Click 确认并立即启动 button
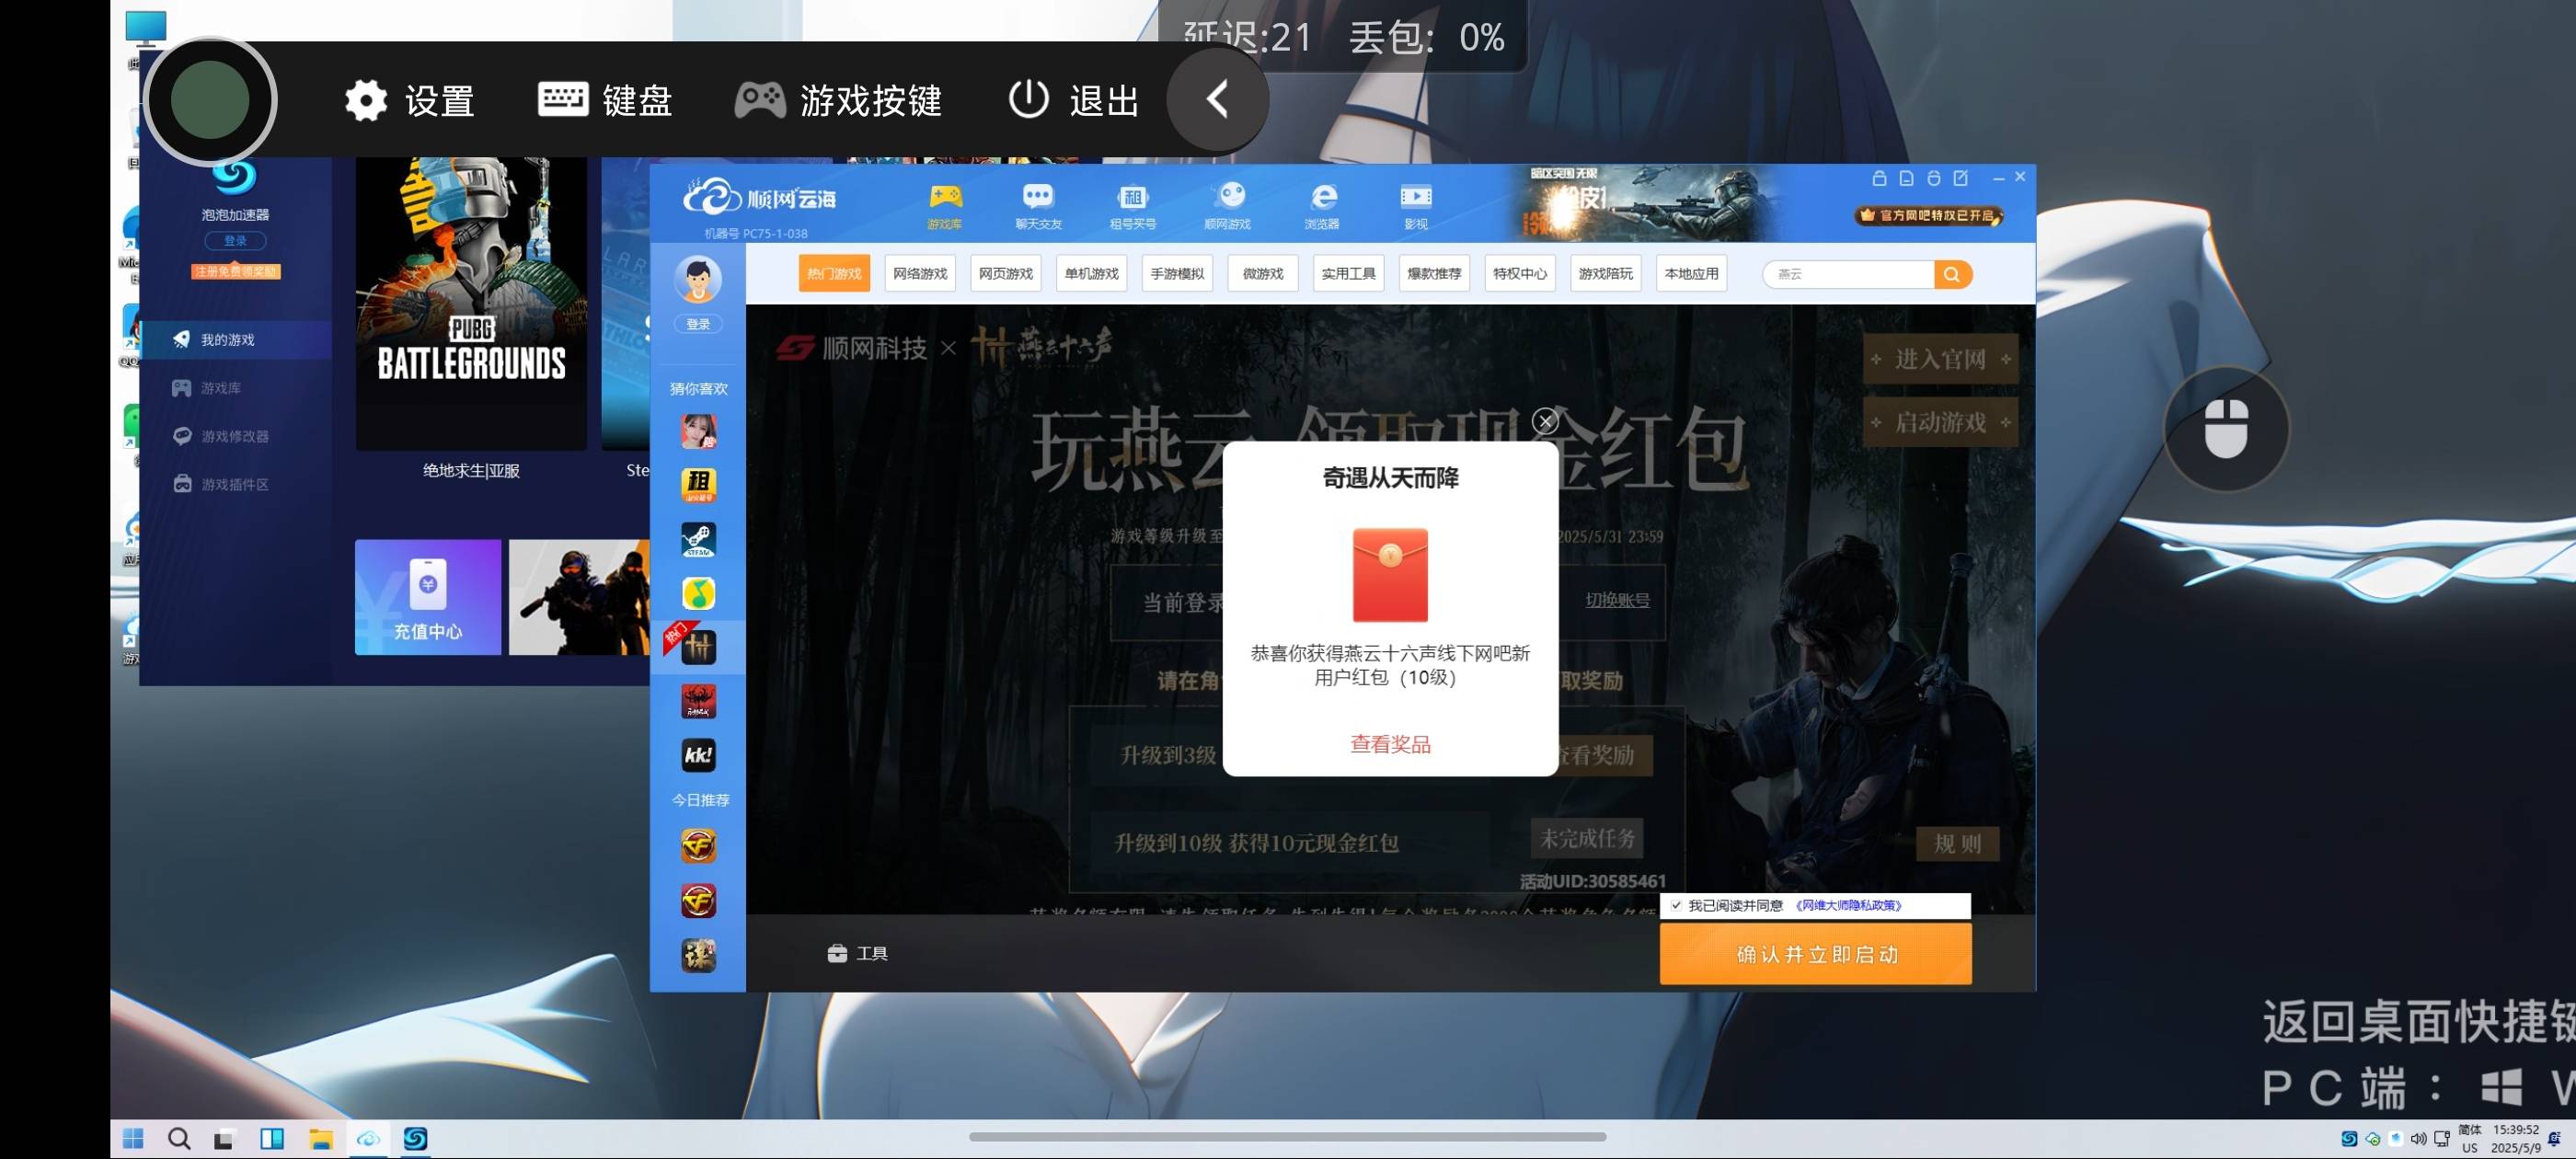 click(1815, 954)
